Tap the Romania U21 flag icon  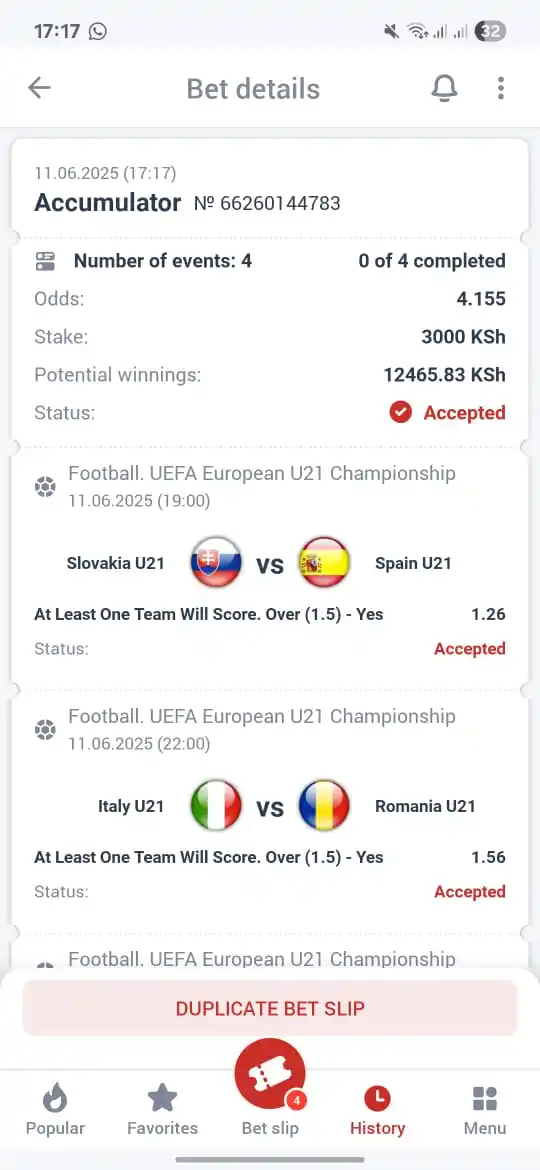324,806
